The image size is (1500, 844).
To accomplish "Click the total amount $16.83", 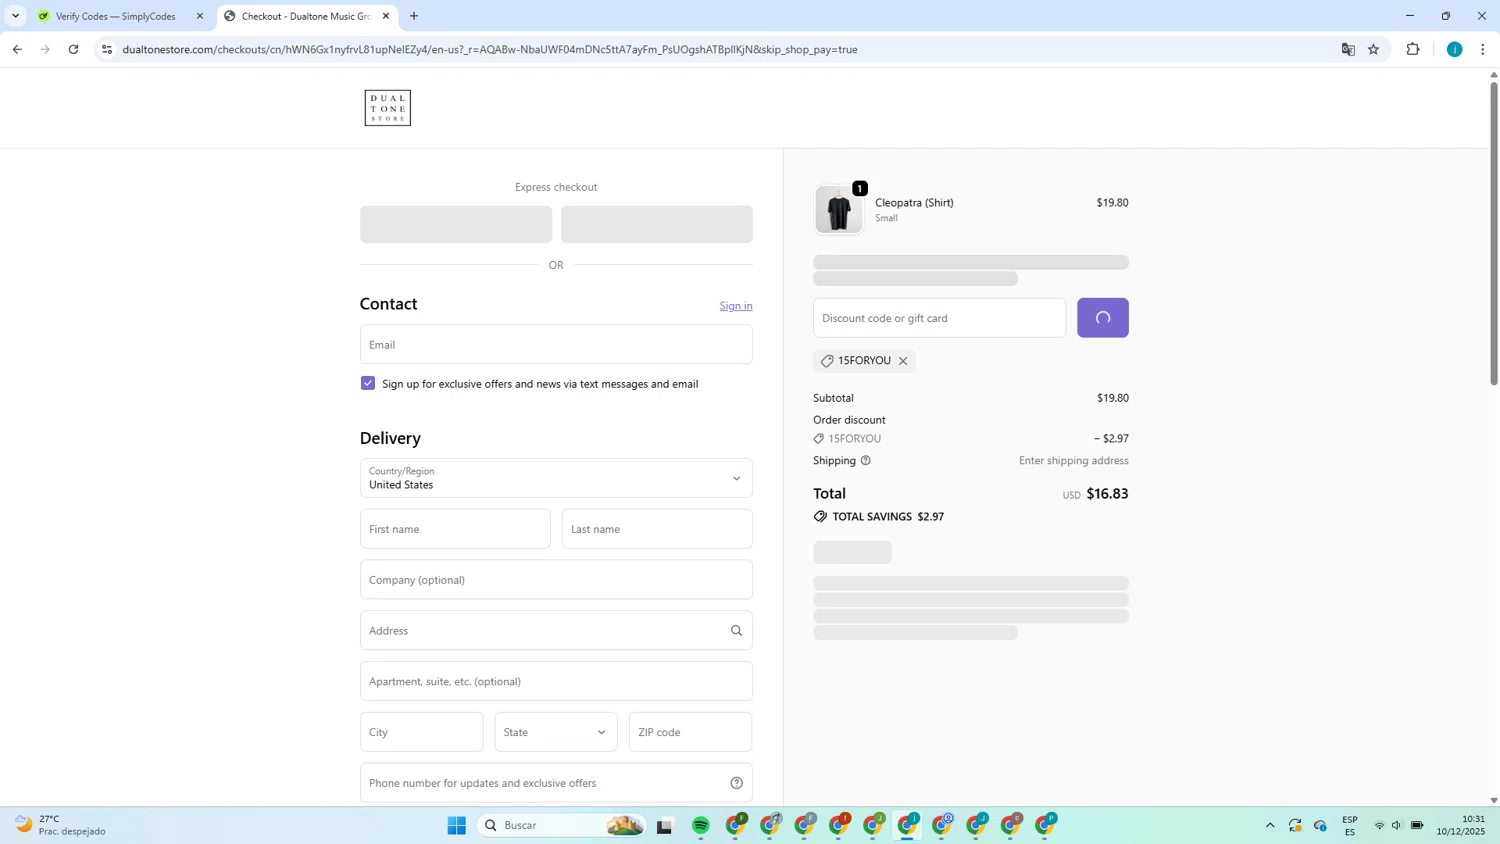I will pos(1107,494).
